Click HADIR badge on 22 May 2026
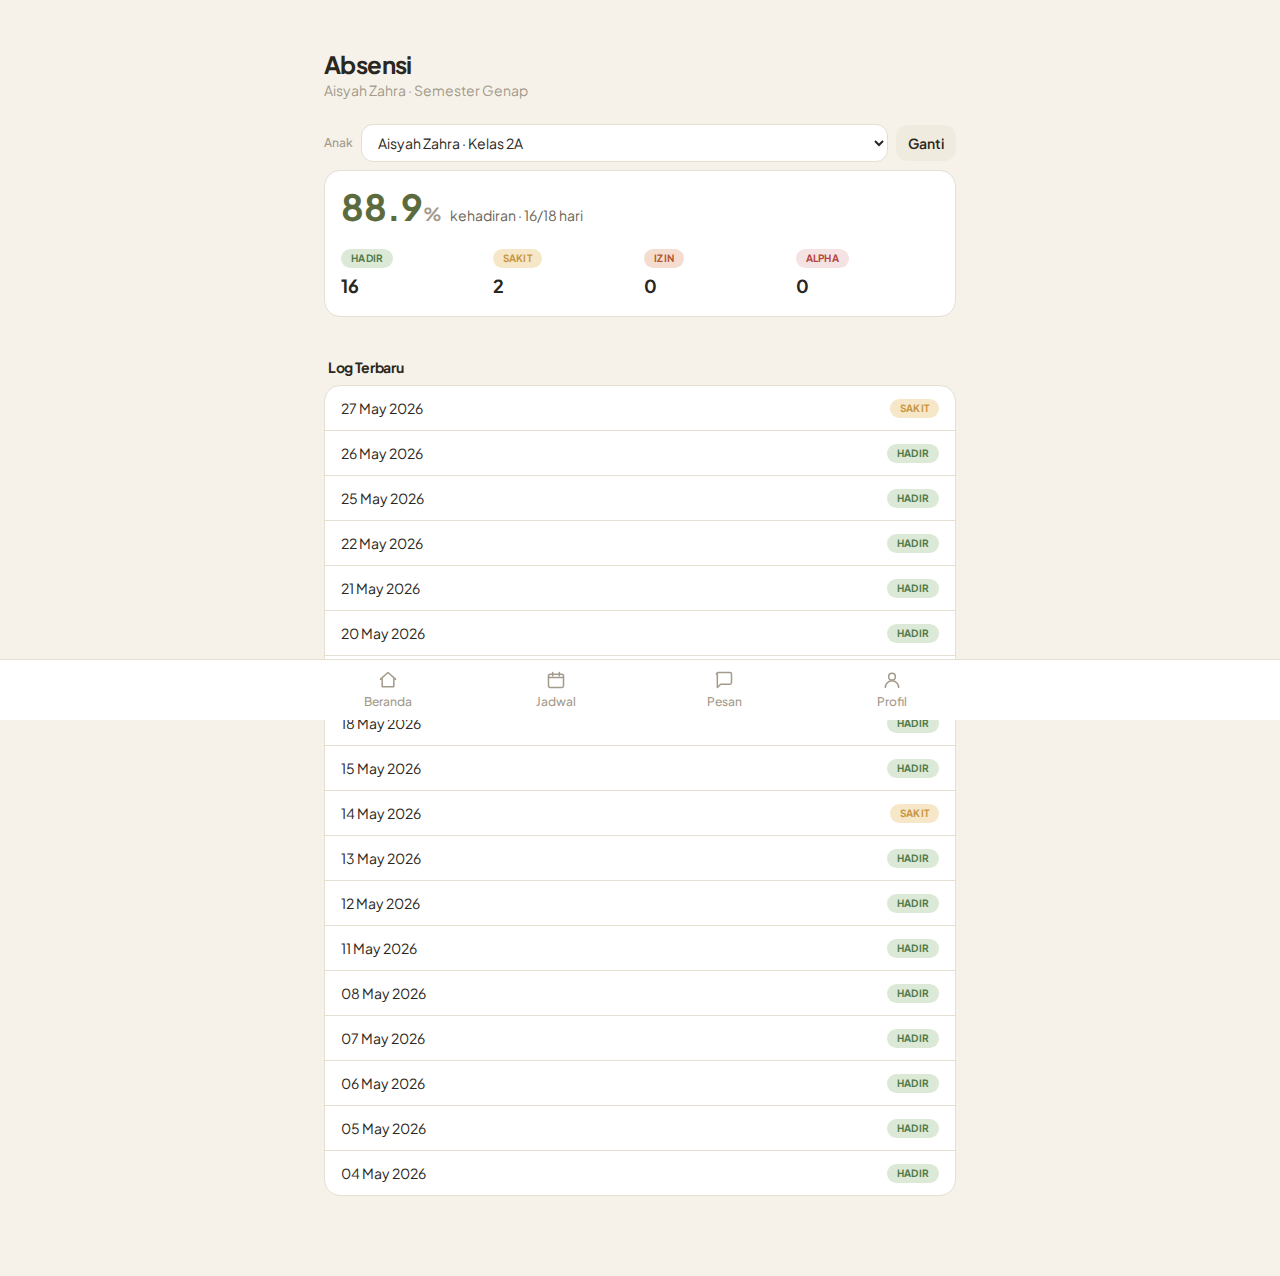 coord(913,543)
